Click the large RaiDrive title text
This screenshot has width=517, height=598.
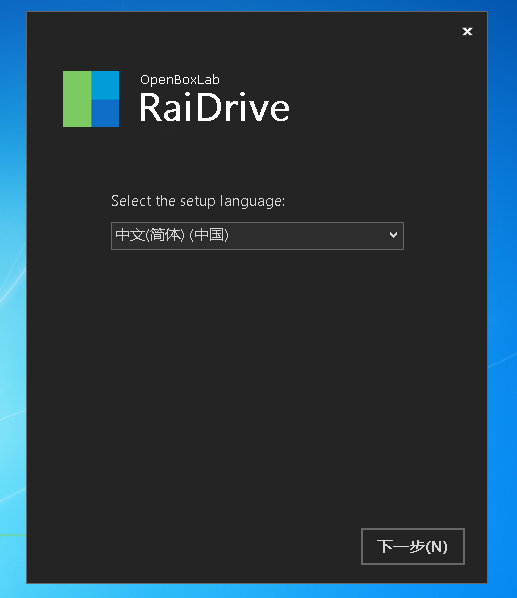(214, 108)
